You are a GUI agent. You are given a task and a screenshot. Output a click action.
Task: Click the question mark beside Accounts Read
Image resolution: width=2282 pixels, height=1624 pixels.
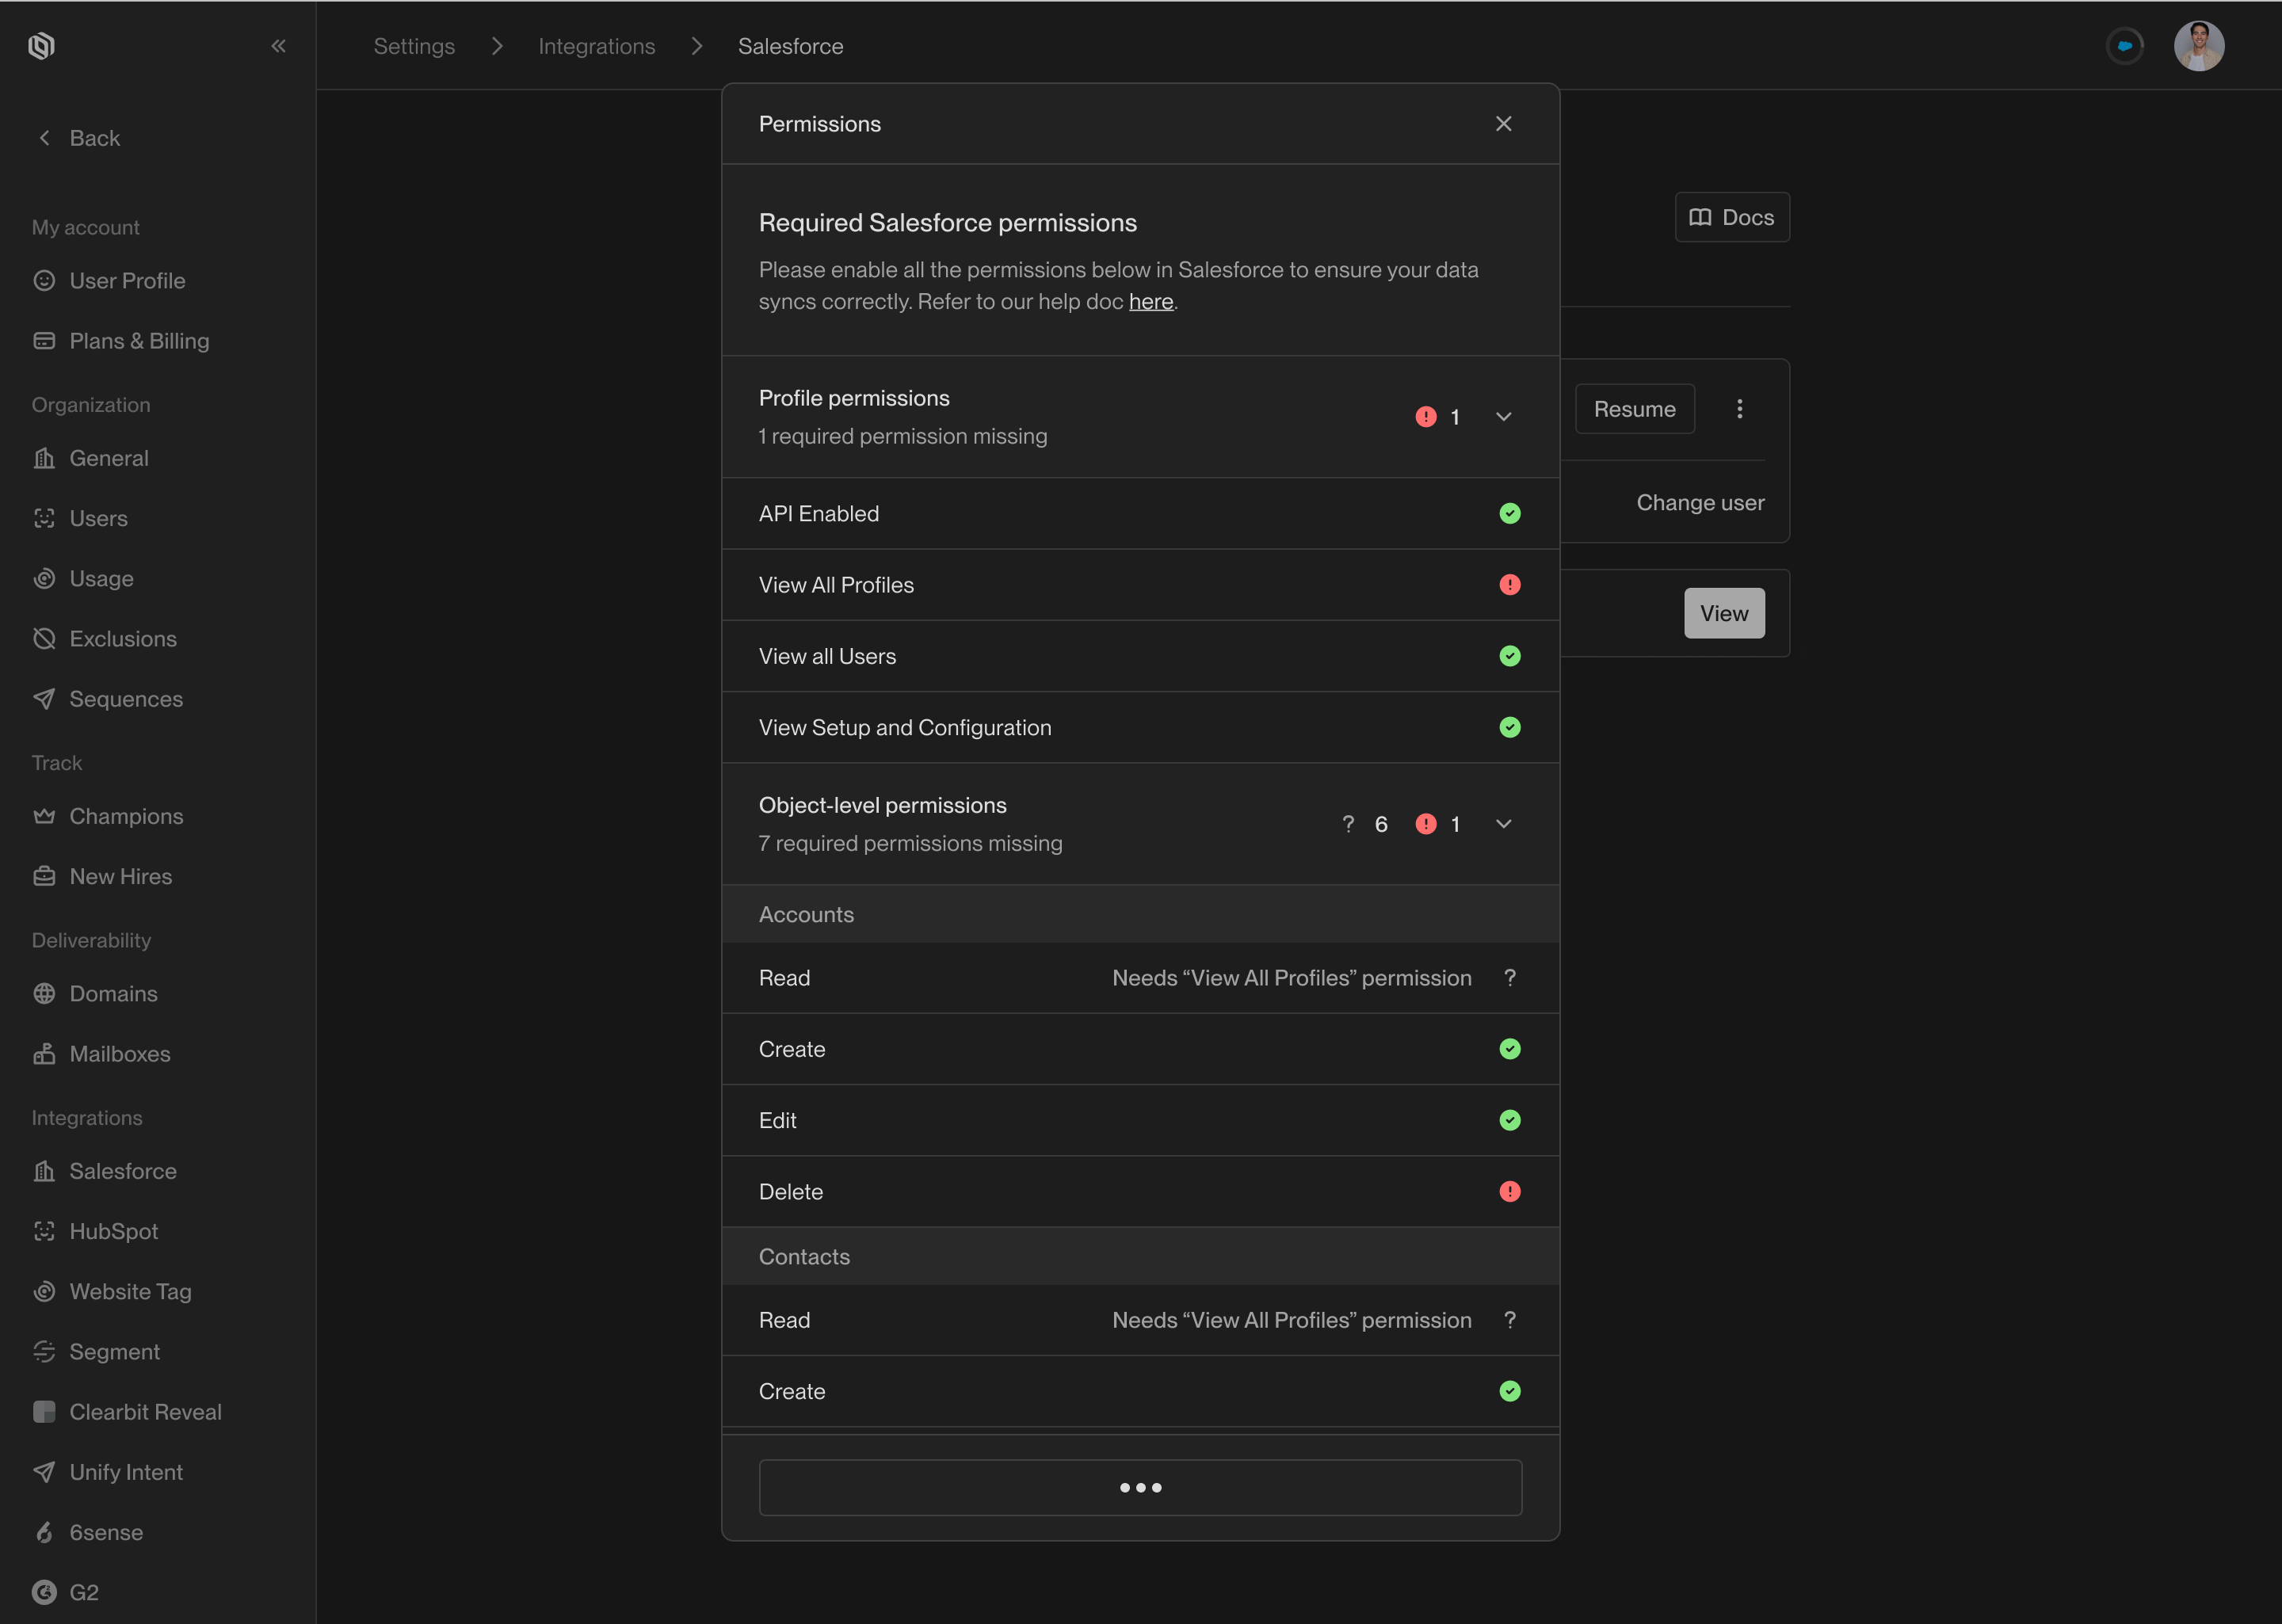pos(1509,978)
